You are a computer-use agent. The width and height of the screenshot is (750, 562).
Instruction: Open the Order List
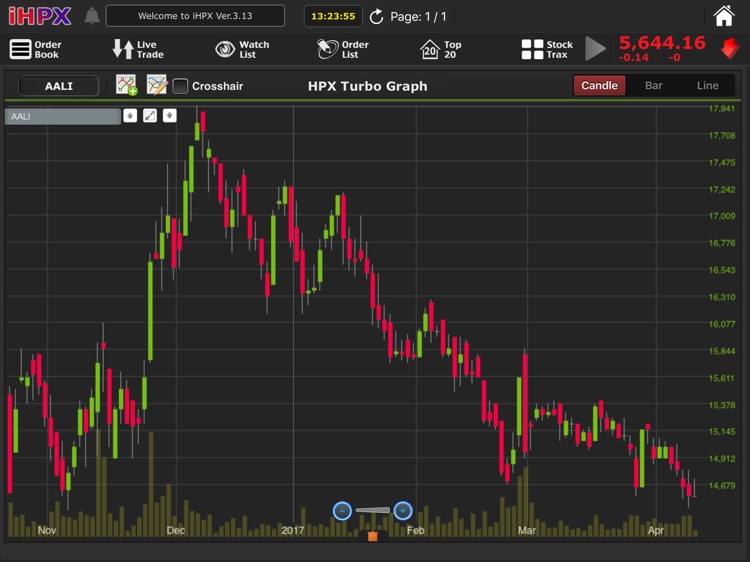click(342, 49)
